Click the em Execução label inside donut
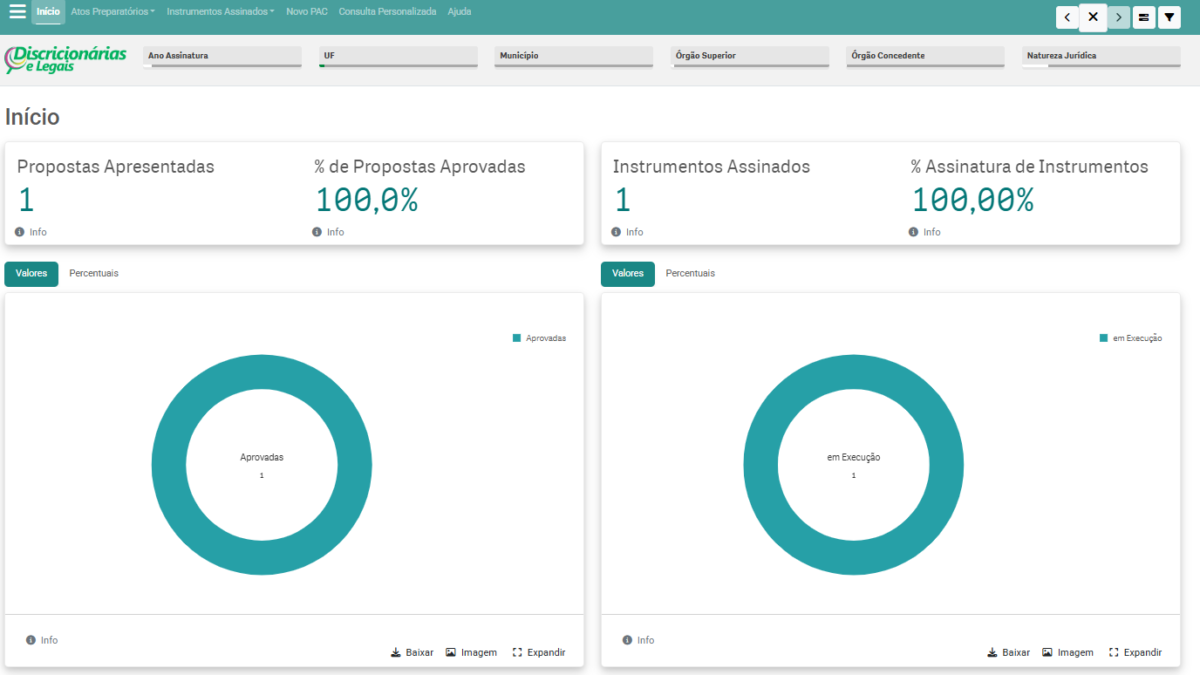This screenshot has width=1200, height=675. pyautogui.click(x=854, y=457)
